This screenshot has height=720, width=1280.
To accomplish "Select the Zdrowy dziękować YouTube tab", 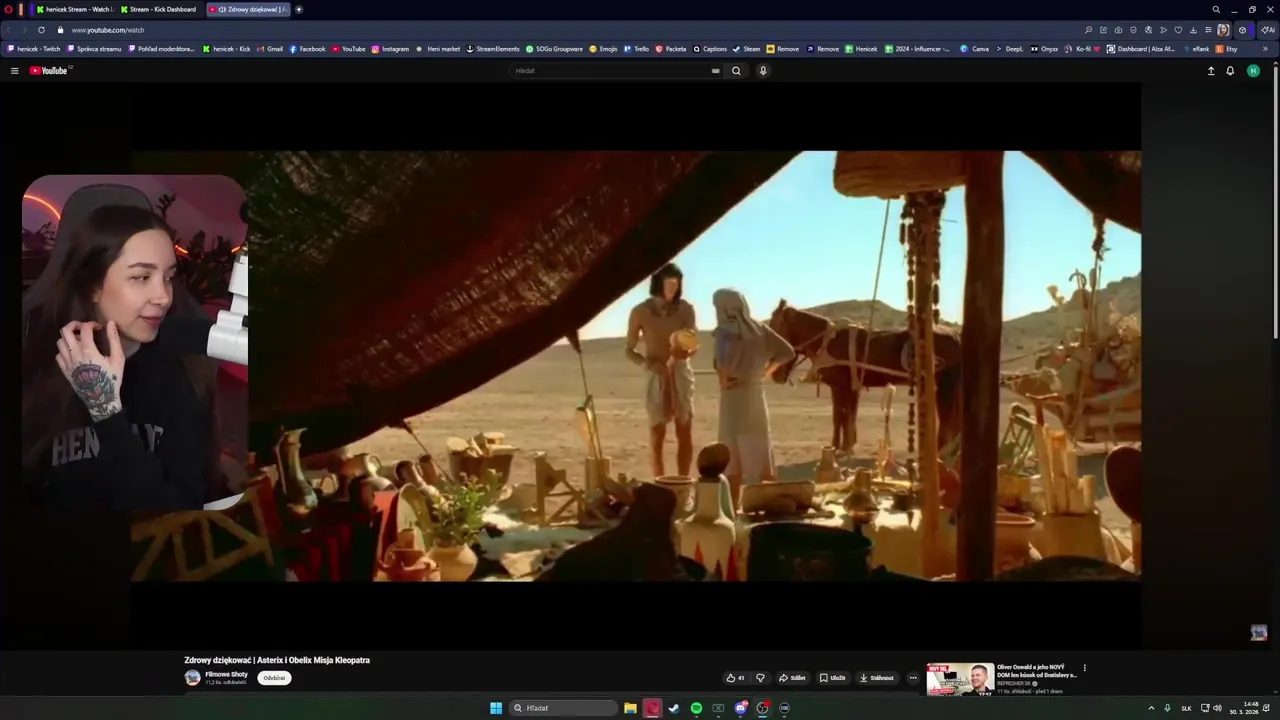I will click(247, 9).
